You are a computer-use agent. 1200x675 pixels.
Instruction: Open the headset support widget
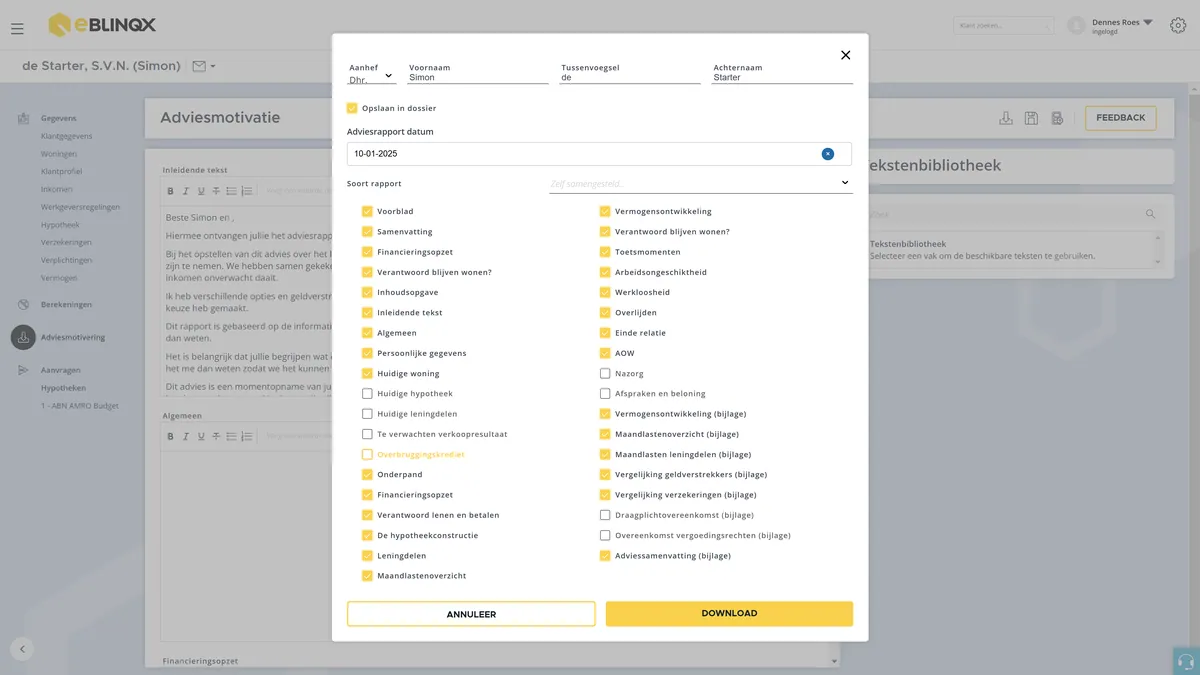click(x=1186, y=661)
